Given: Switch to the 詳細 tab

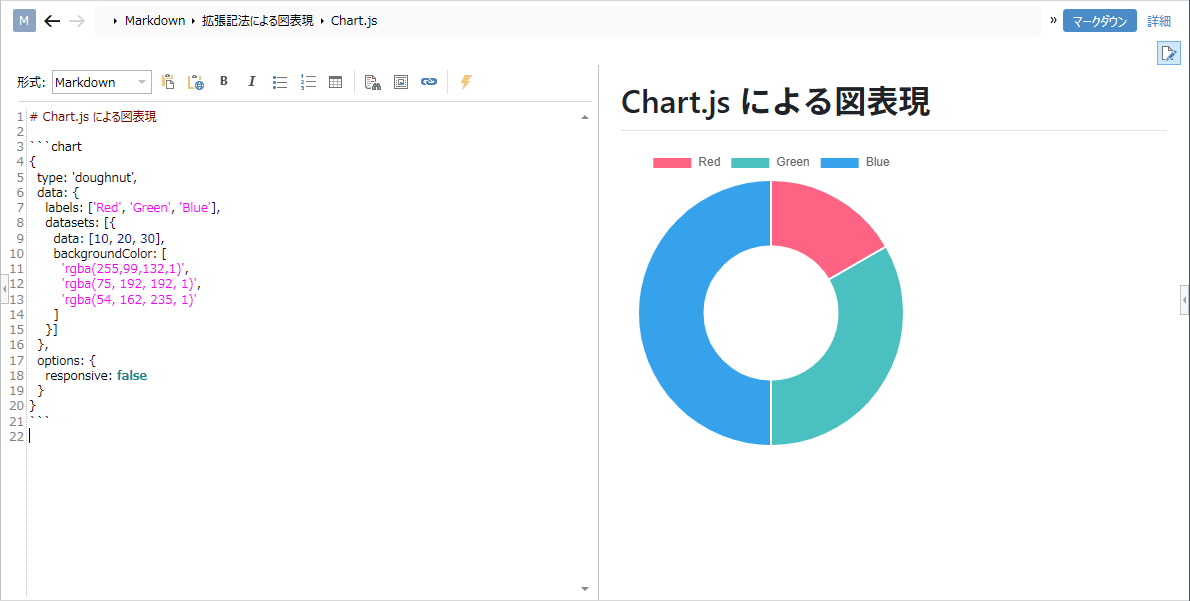Looking at the screenshot, I should coord(1159,21).
